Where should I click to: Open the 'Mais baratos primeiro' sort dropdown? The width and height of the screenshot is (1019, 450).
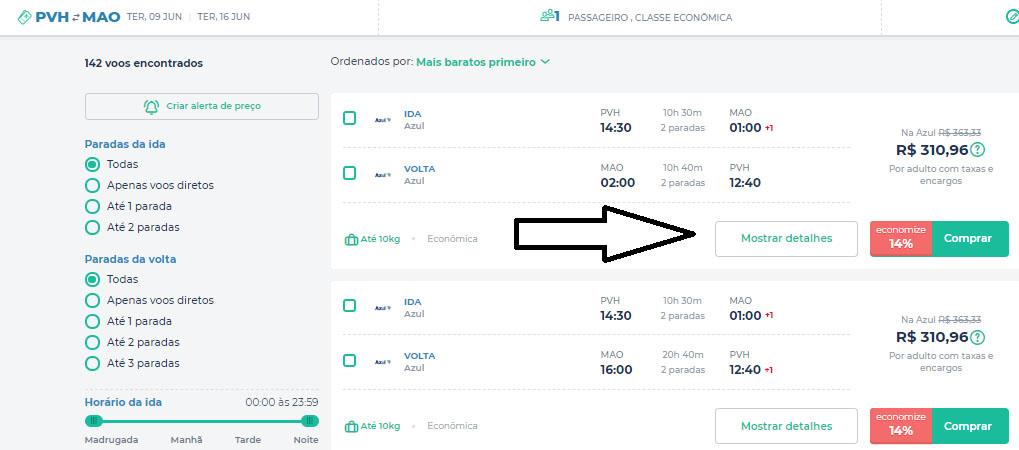483,62
